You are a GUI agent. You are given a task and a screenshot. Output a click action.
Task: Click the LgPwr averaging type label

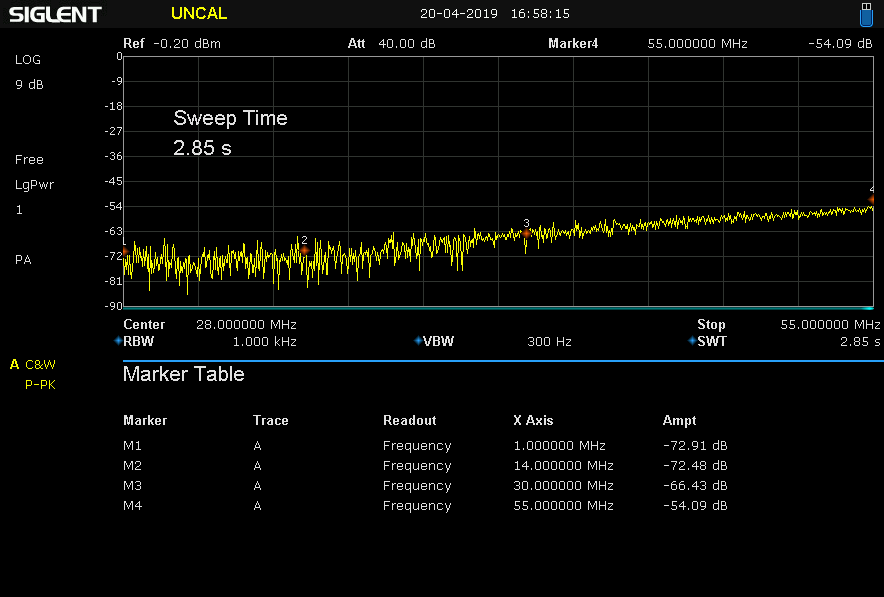point(34,185)
